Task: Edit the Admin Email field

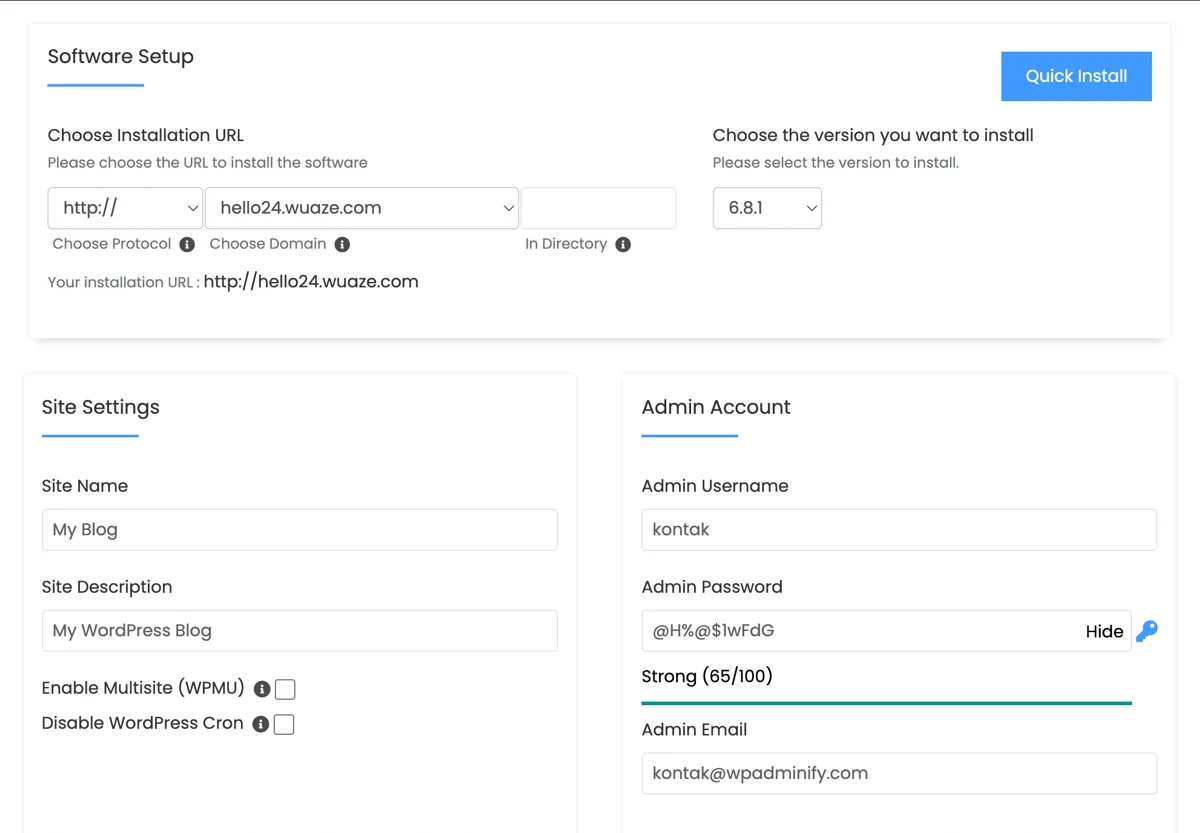Action: coord(898,773)
